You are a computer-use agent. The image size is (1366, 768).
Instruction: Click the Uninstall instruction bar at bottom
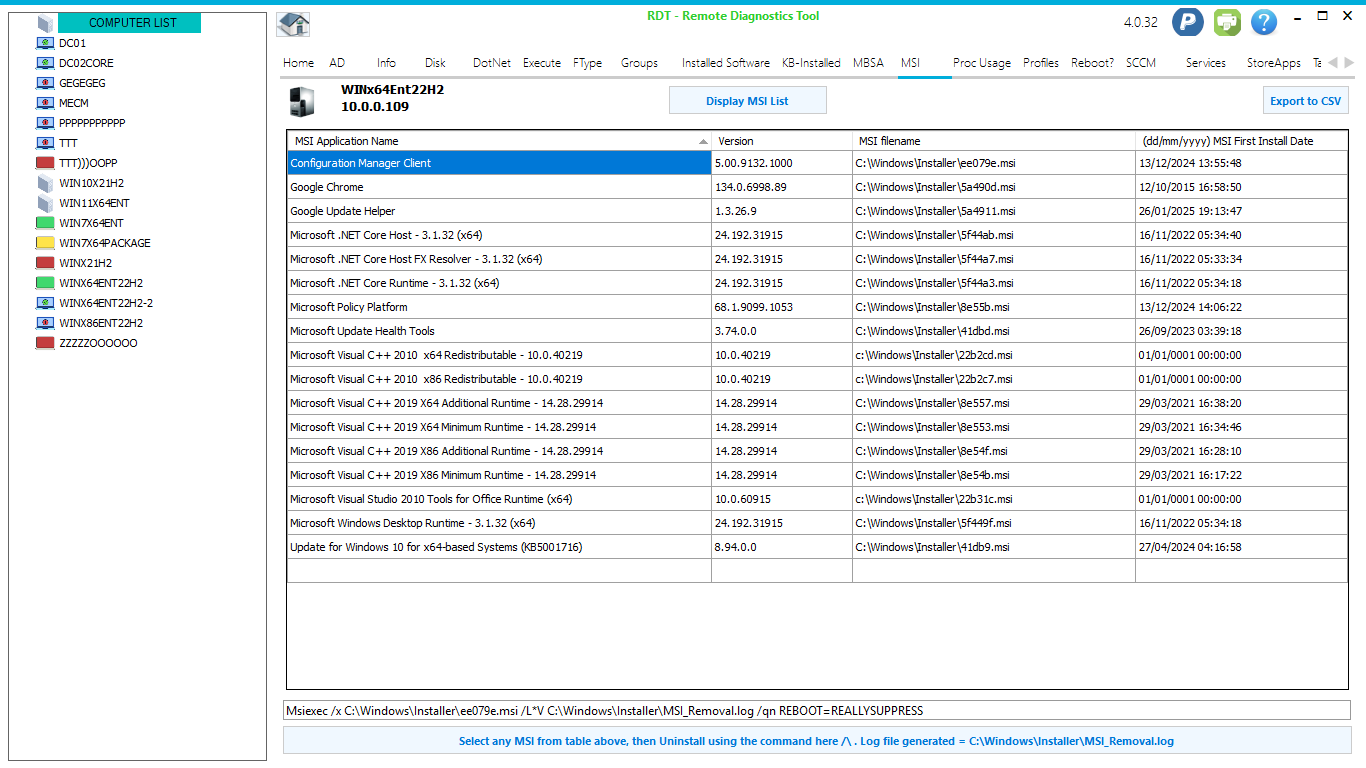pos(816,741)
